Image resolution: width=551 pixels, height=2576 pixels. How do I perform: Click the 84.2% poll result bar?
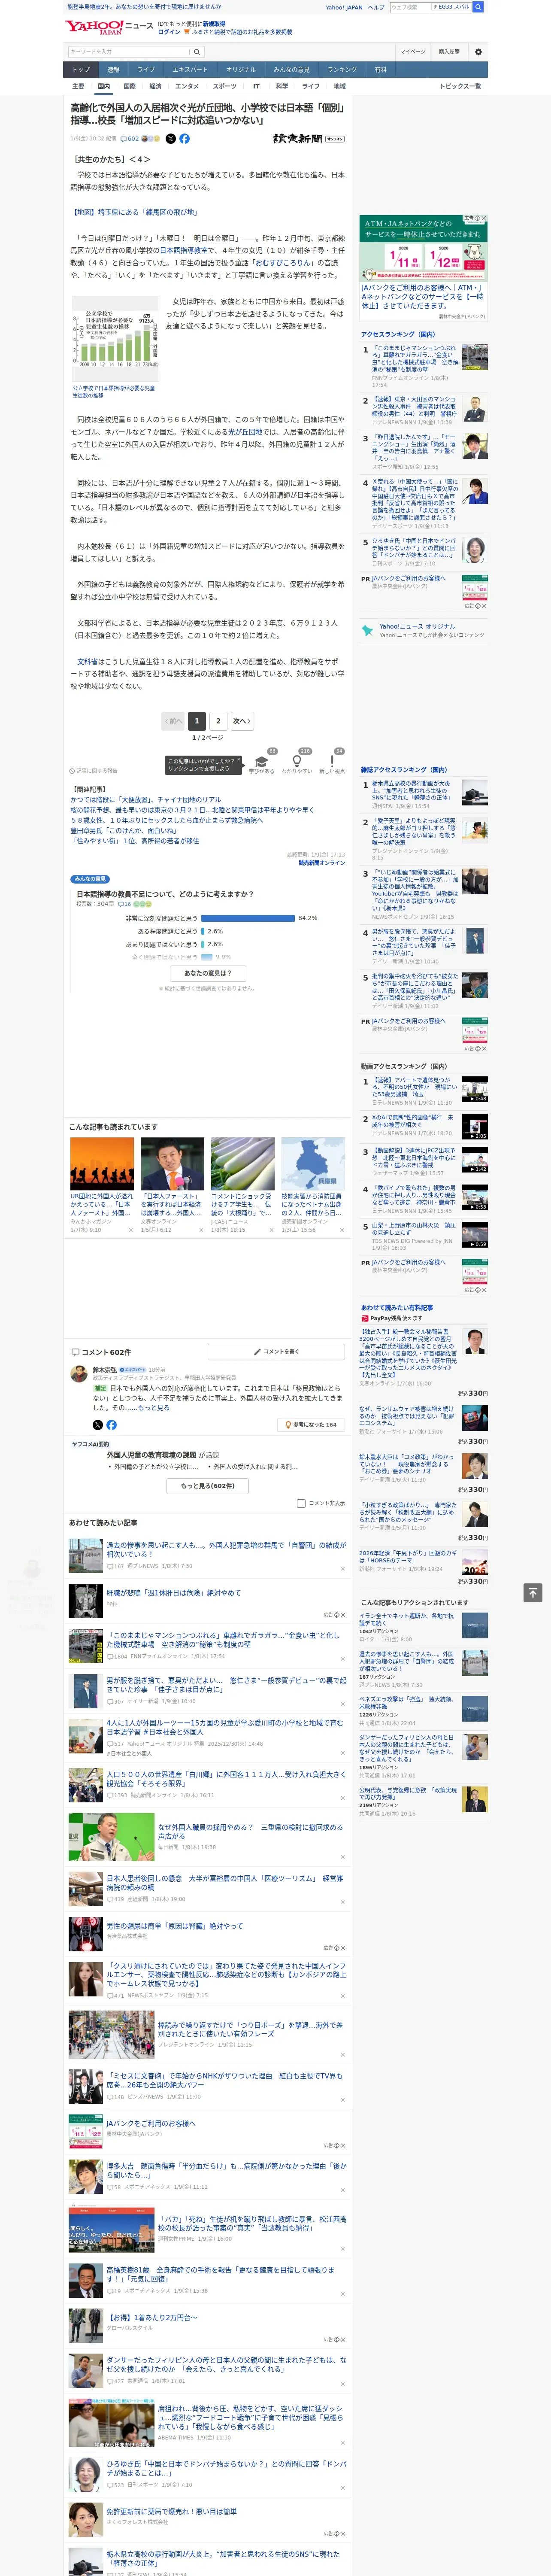(x=248, y=918)
